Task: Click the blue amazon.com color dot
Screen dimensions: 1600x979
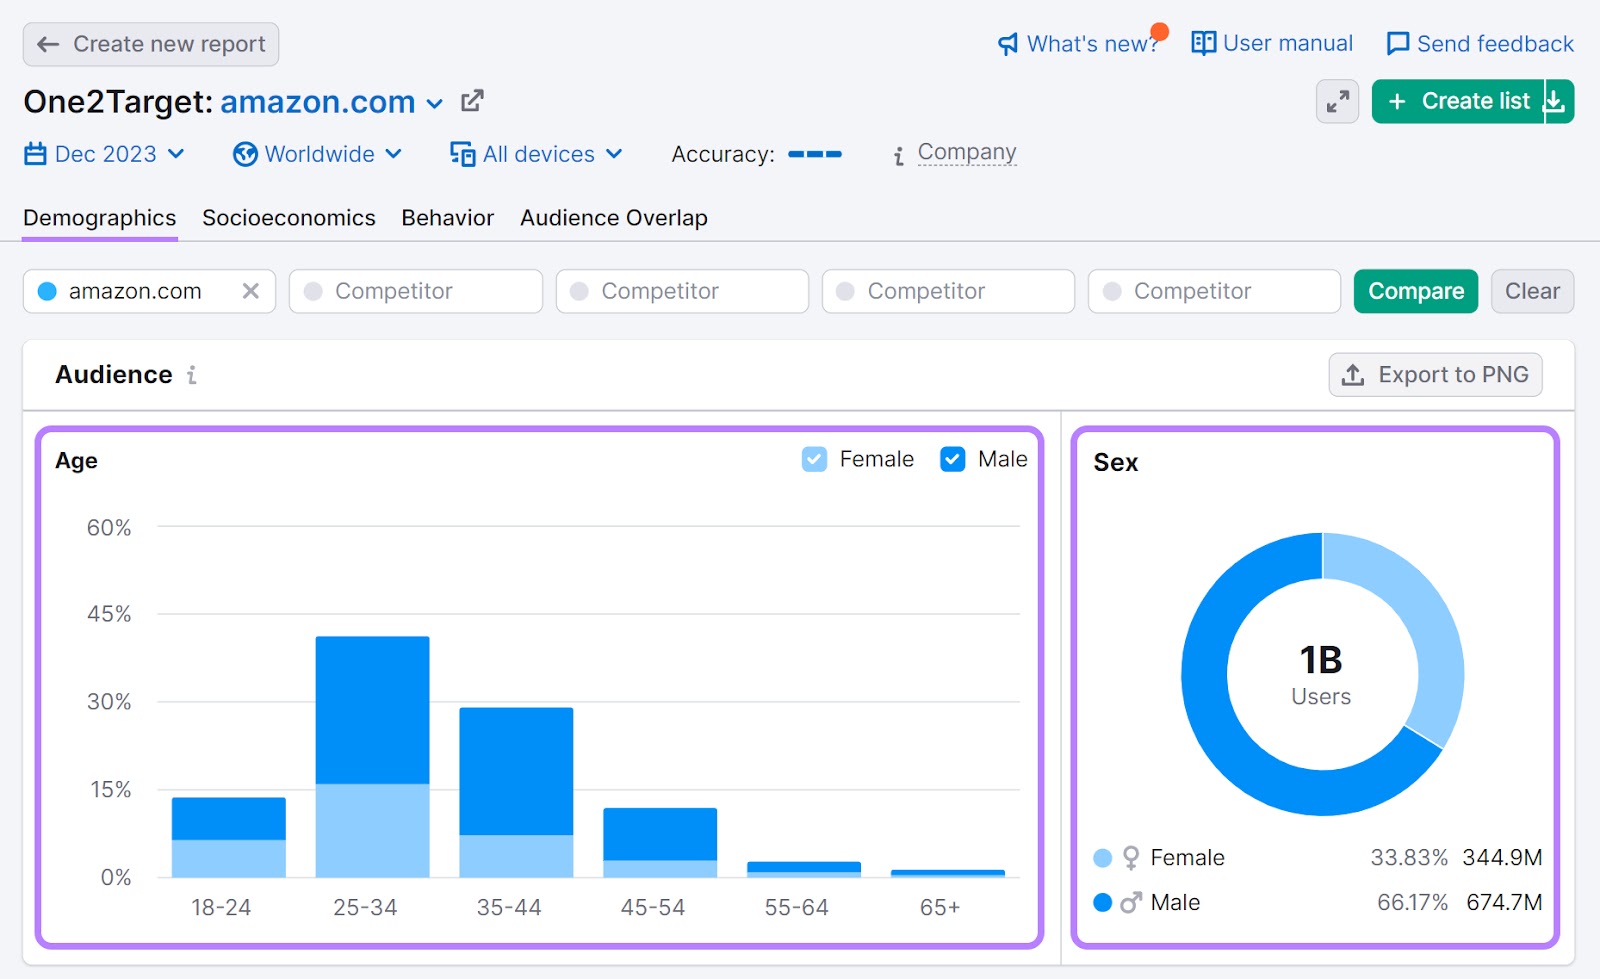Action: click(47, 291)
